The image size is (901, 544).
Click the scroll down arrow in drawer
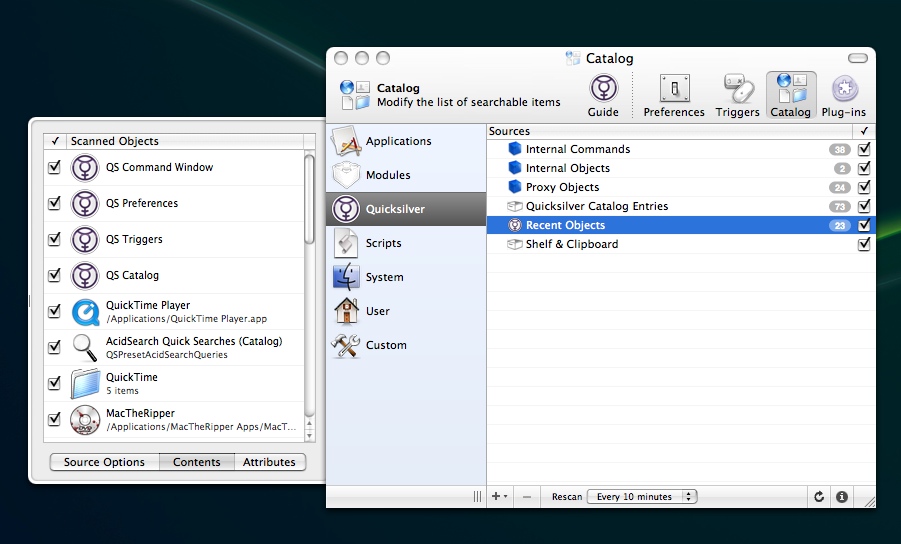click(x=310, y=437)
